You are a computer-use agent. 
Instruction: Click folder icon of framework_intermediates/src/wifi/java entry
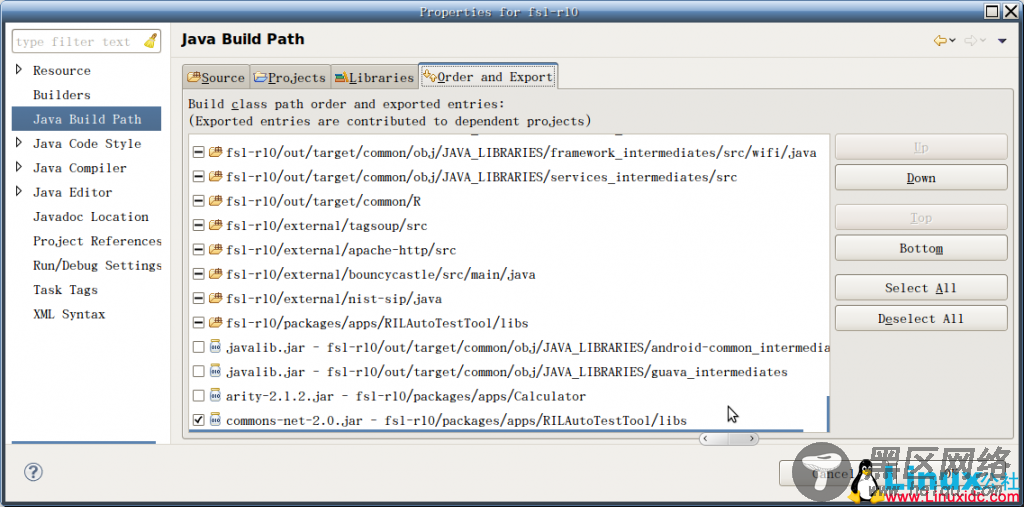coord(216,153)
